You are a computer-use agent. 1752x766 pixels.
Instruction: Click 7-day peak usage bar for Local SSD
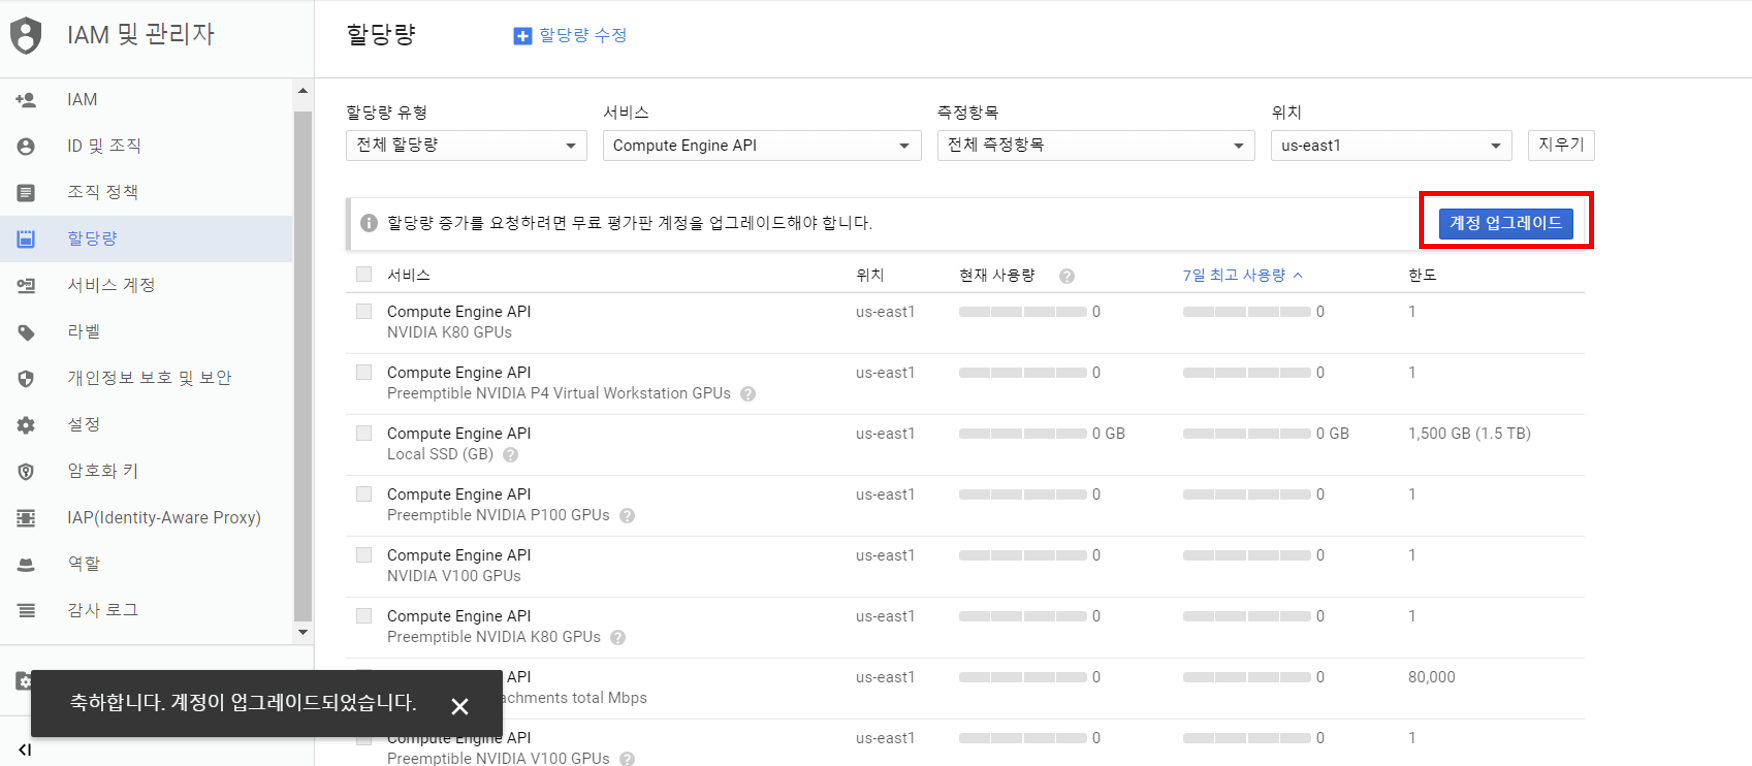[x=1246, y=434]
